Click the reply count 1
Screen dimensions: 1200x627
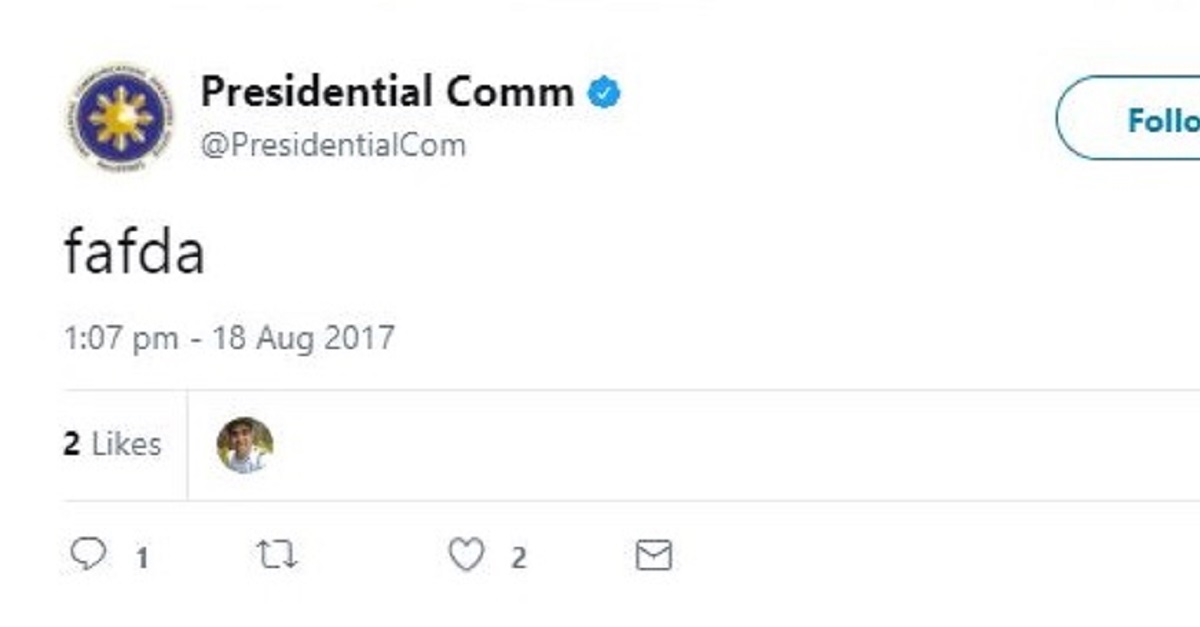point(142,558)
